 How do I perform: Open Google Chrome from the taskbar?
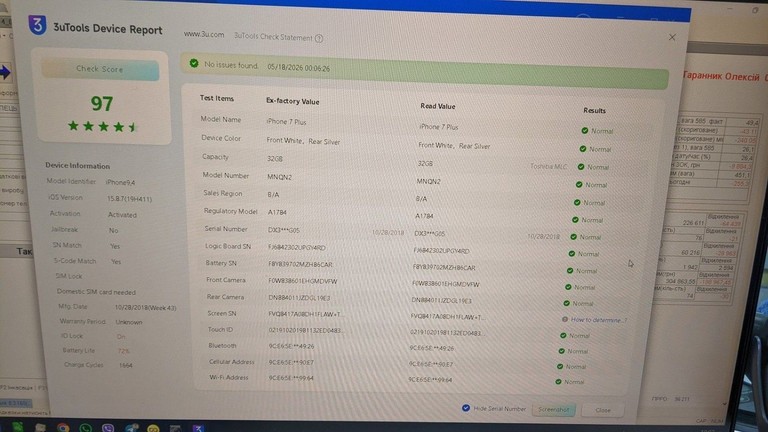click(x=63, y=428)
